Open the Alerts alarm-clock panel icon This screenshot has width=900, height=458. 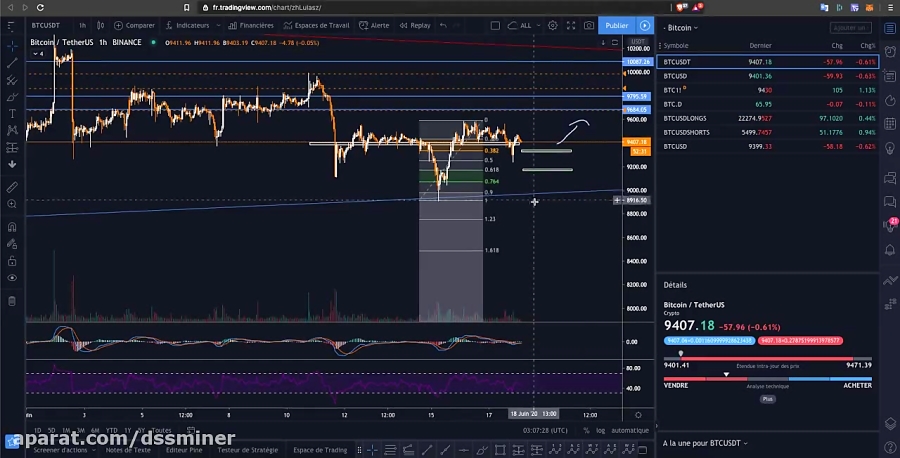890,52
